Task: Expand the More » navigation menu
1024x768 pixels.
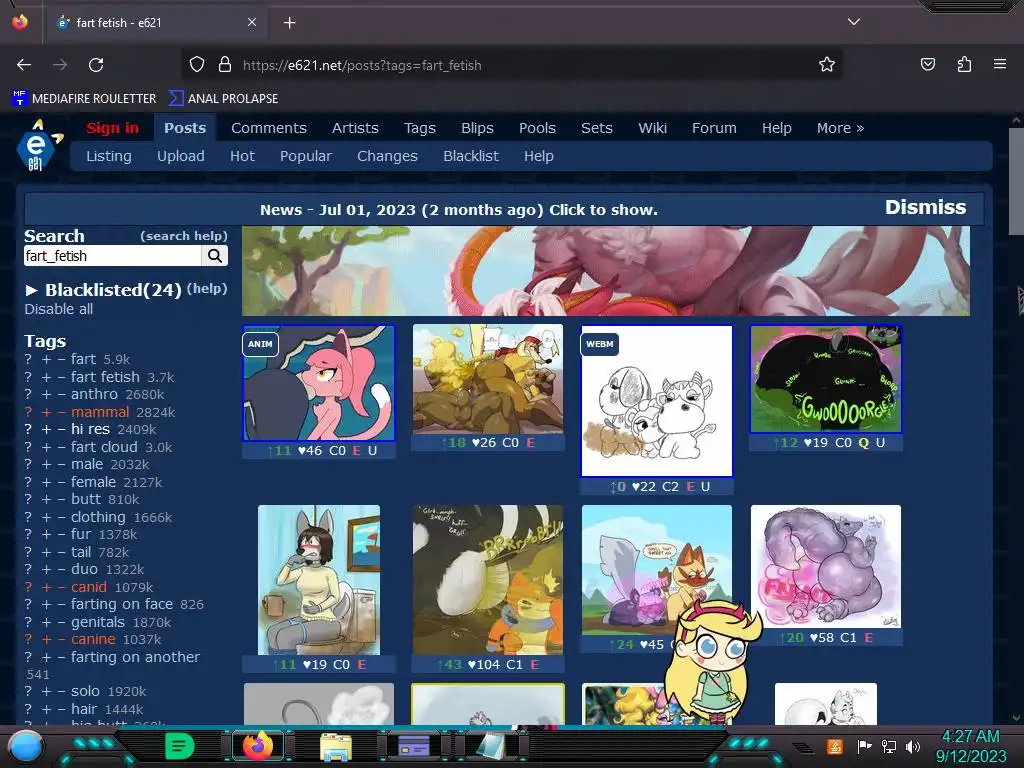Action: click(840, 128)
